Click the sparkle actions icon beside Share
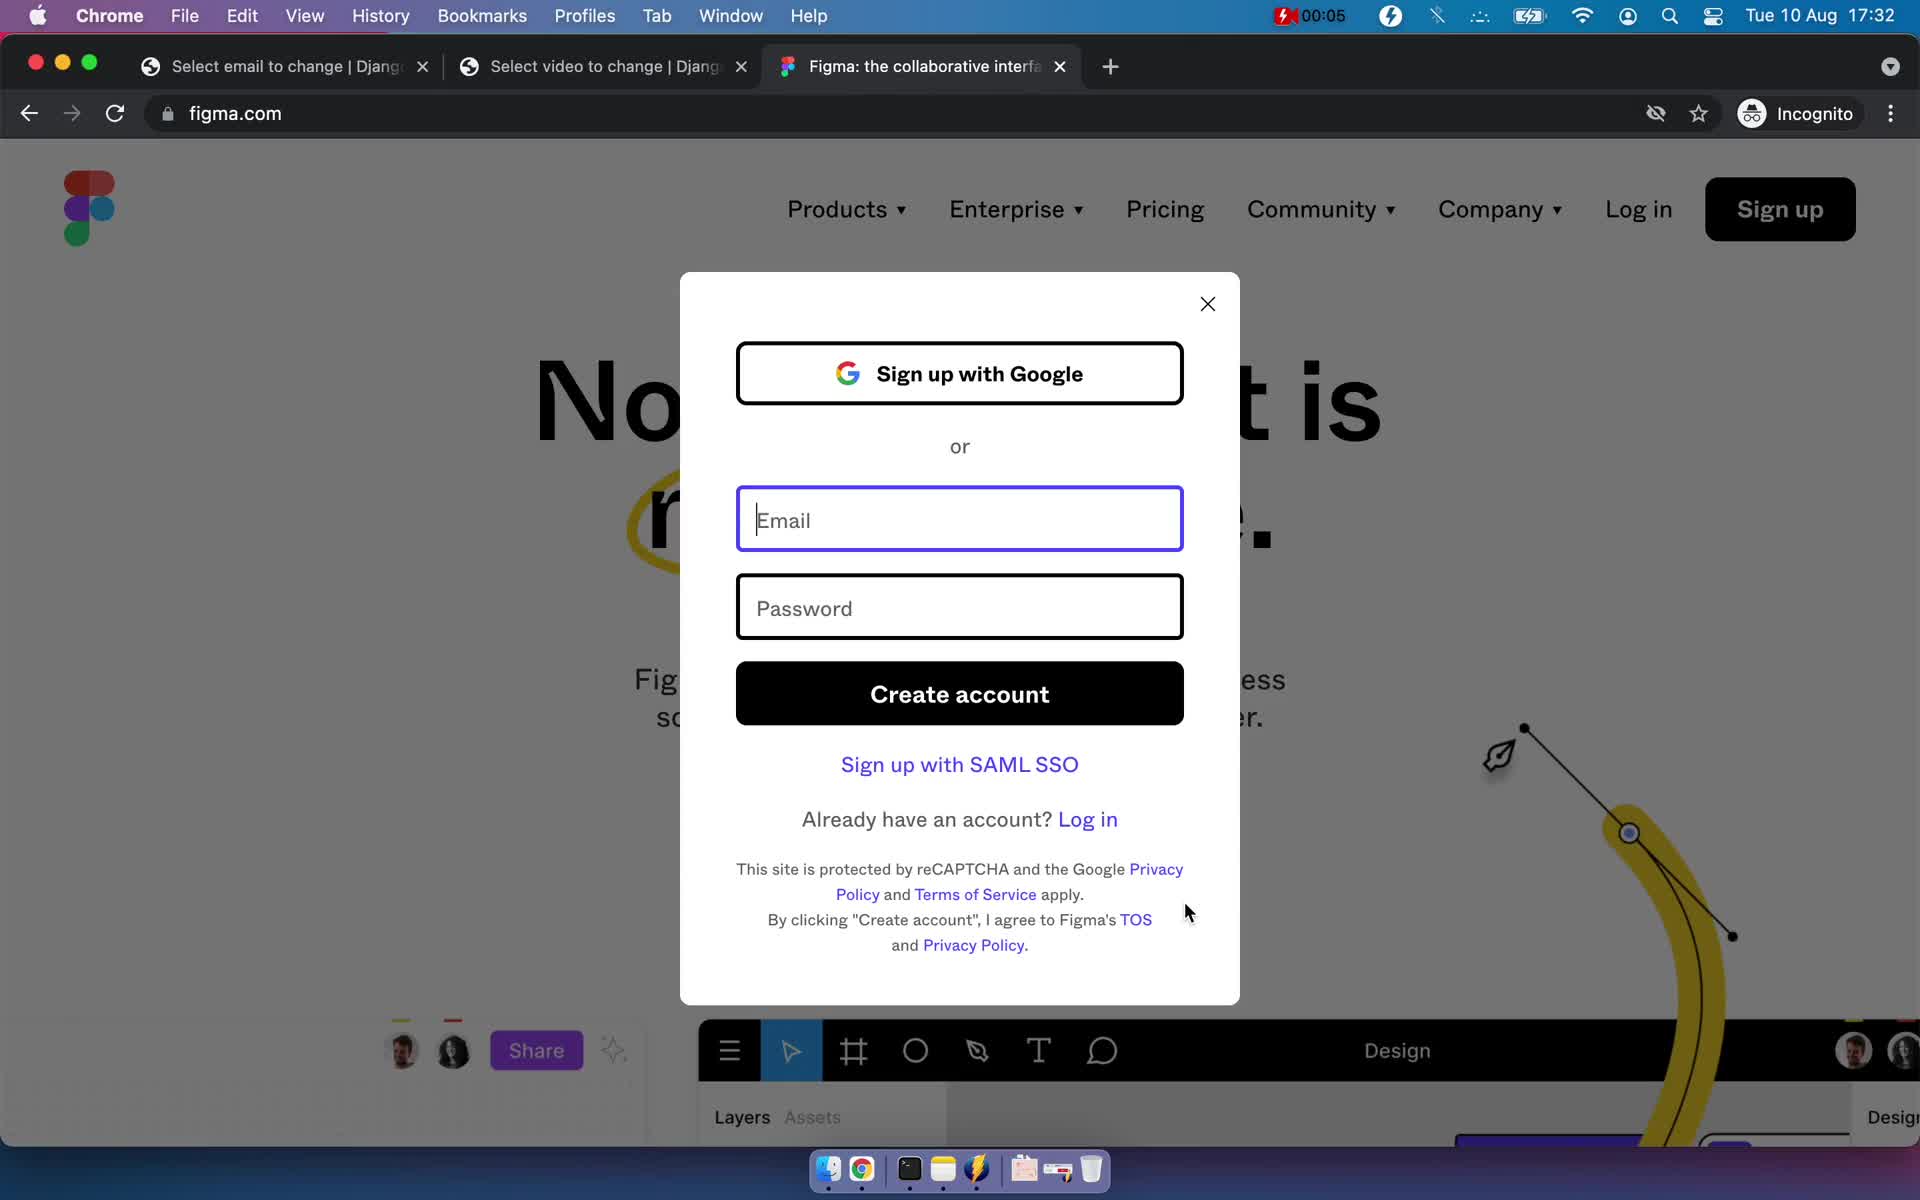1920x1200 pixels. click(x=614, y=1050)
